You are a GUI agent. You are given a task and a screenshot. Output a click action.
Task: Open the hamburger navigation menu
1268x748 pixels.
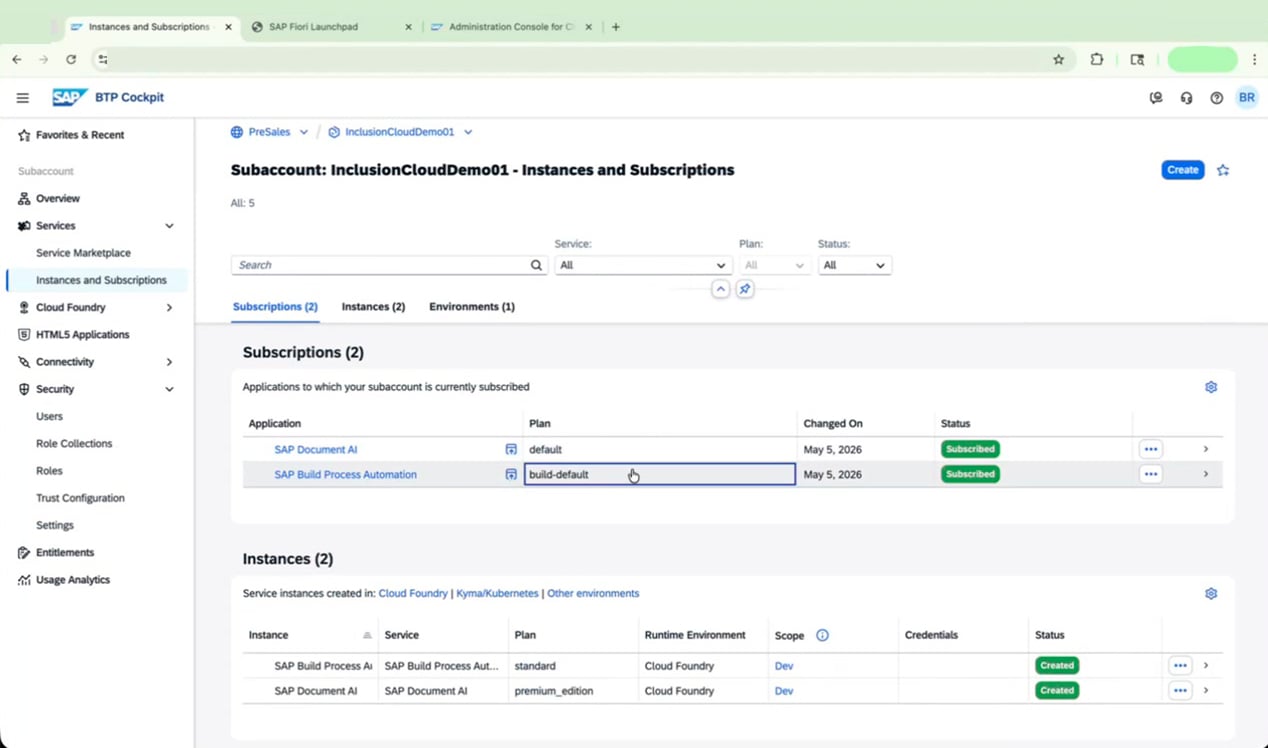(22, 98)
